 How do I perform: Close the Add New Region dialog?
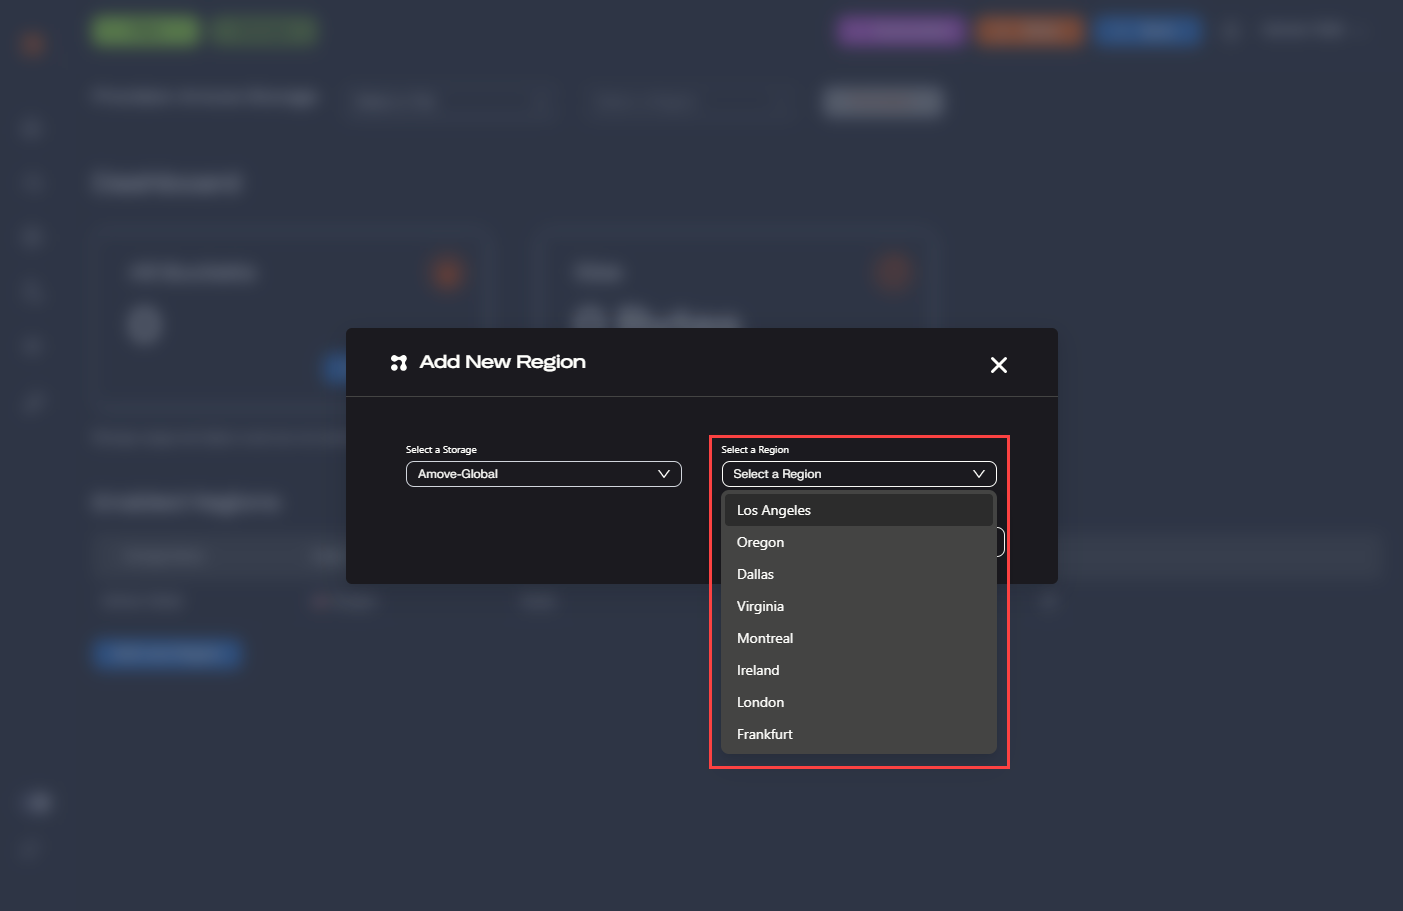click(x=998, y=365)
